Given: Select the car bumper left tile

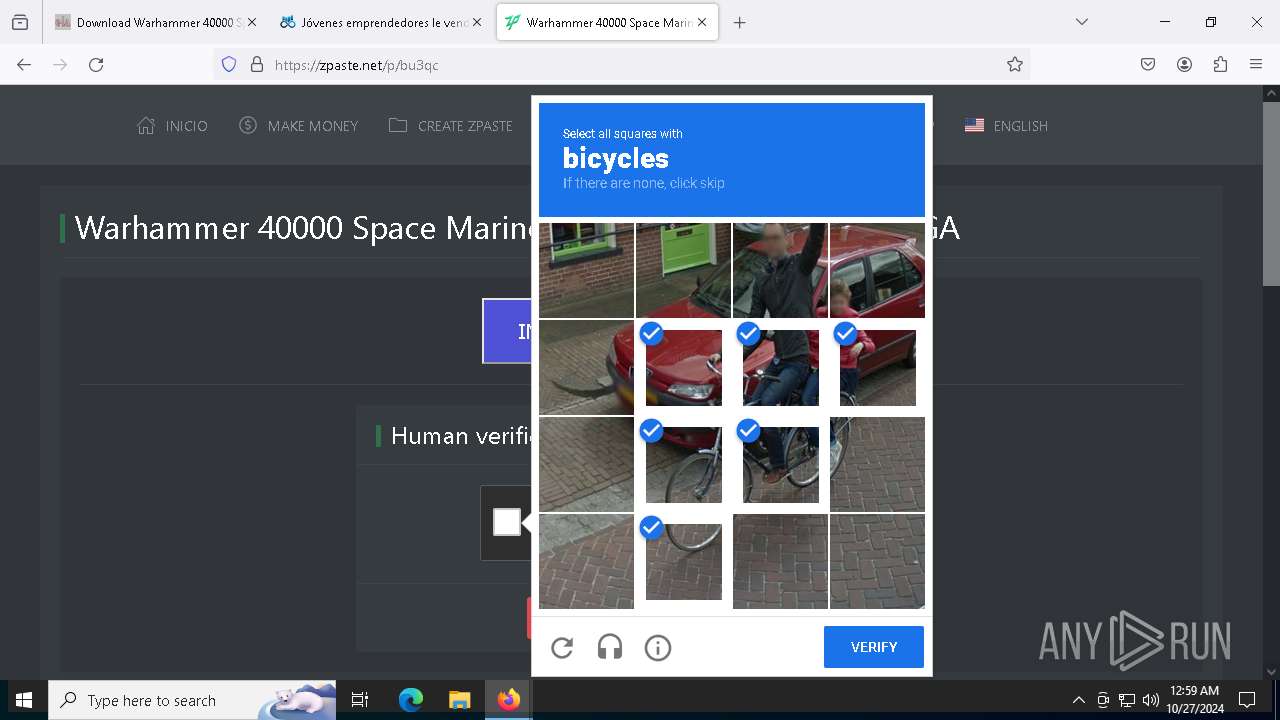Looking at the screenshot, I should (587, 367).
